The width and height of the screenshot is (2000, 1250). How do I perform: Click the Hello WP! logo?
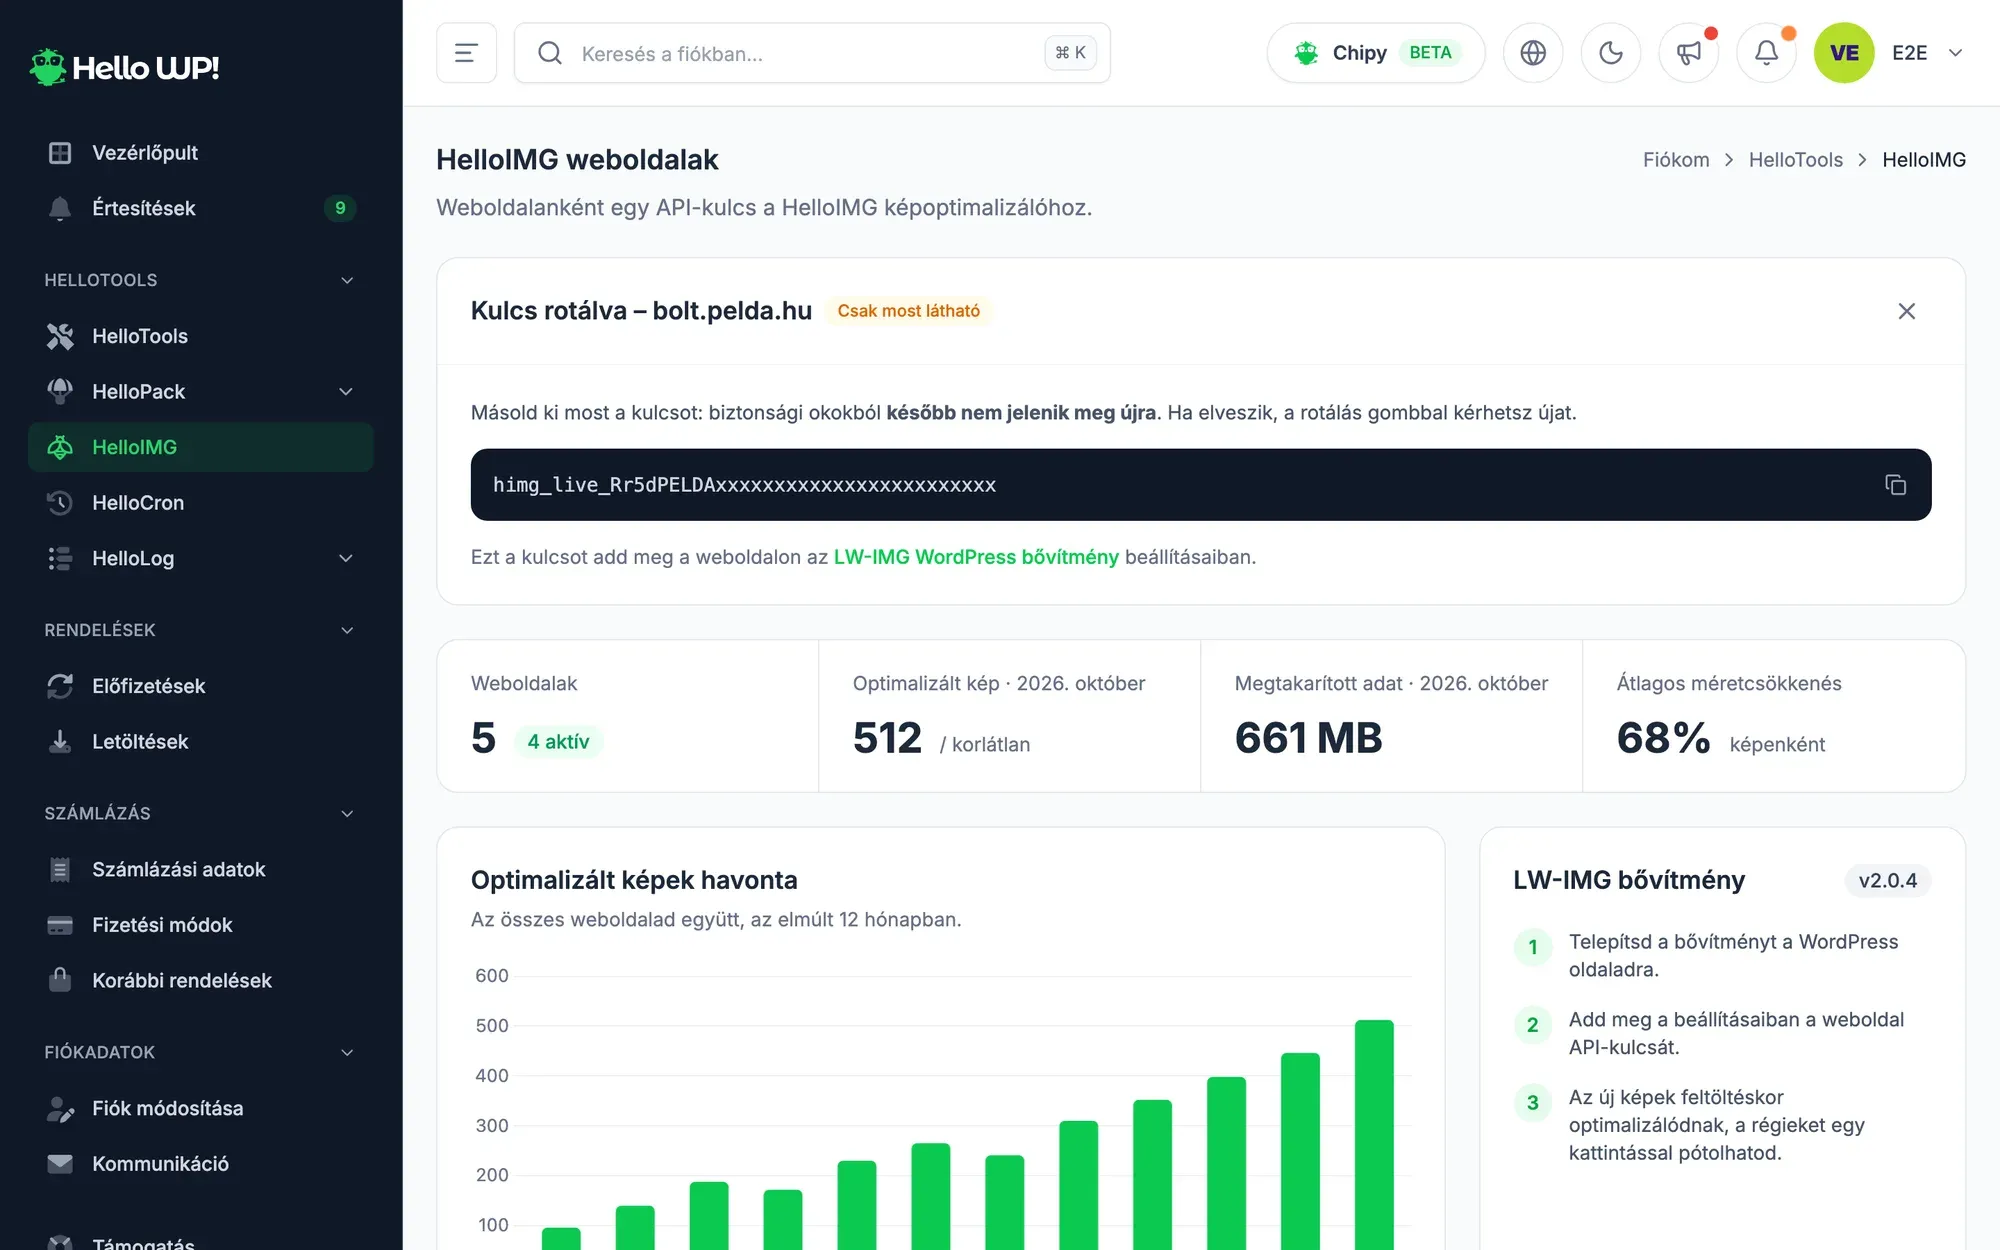[x=125, y=68]
